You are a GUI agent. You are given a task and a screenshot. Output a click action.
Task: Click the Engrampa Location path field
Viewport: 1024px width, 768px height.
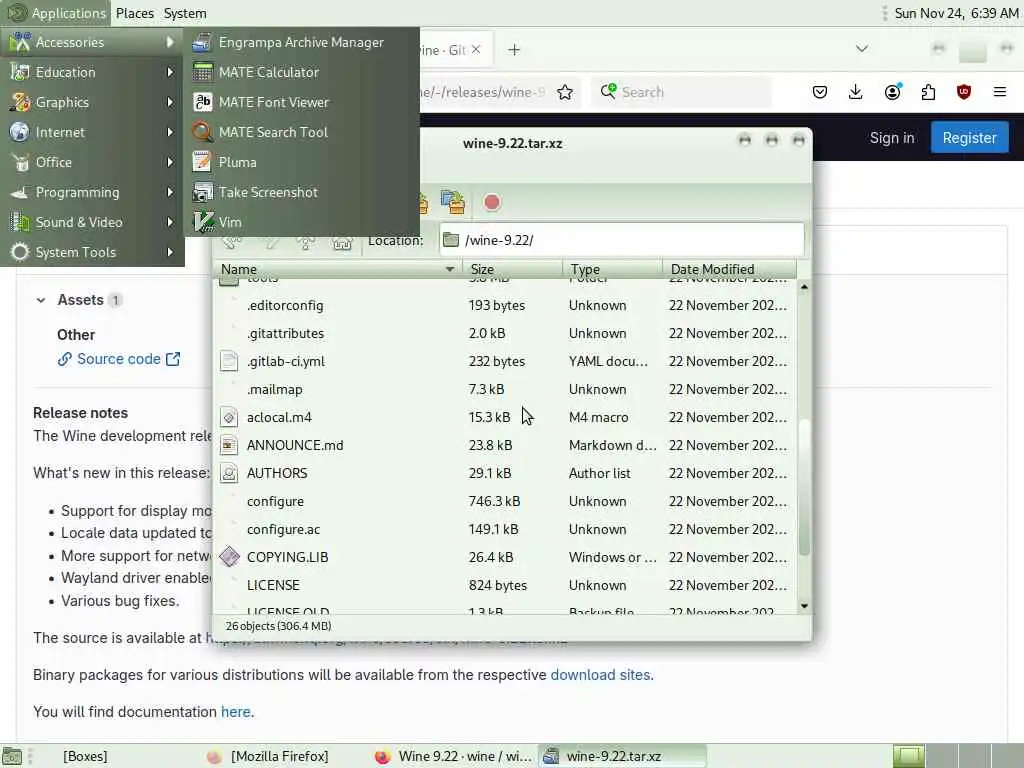(622, 240)
